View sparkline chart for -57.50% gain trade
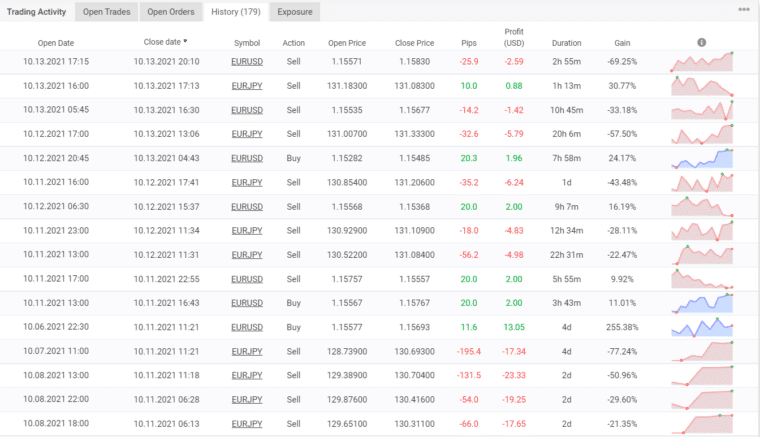This screenshot has height=437, width=760. tap(702, 134)
